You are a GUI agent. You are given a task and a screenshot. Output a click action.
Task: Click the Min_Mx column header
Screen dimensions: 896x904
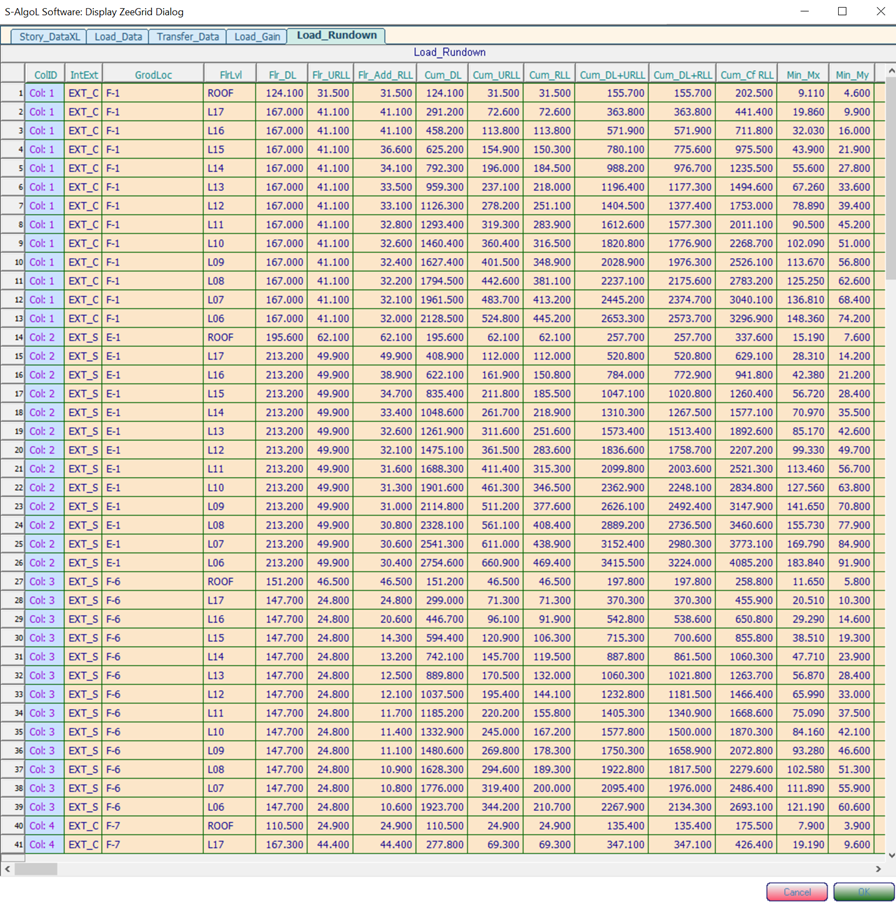(803, 74)
